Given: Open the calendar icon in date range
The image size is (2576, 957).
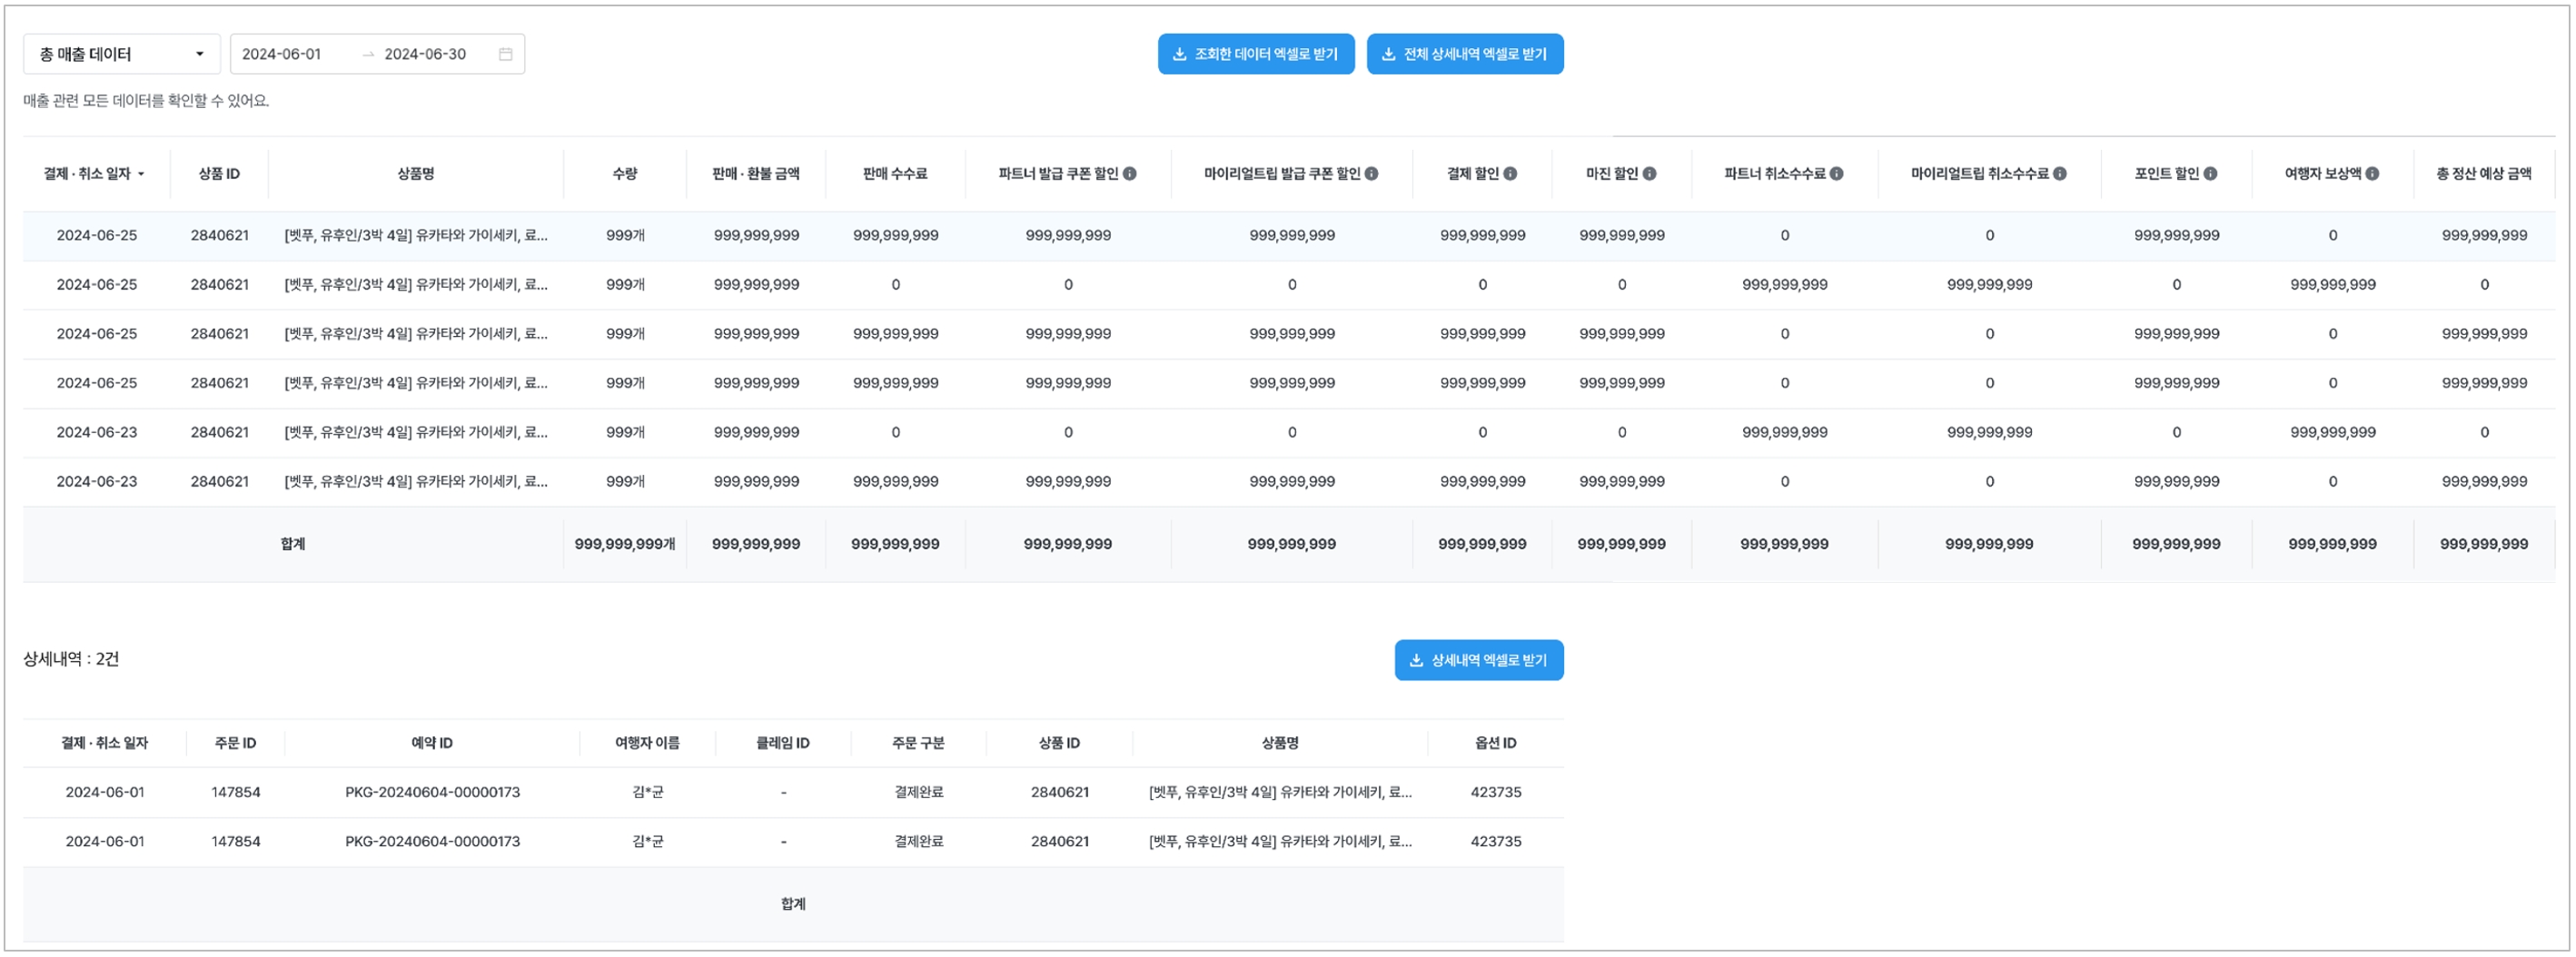Looking at the screenshot, I should 505,54.
